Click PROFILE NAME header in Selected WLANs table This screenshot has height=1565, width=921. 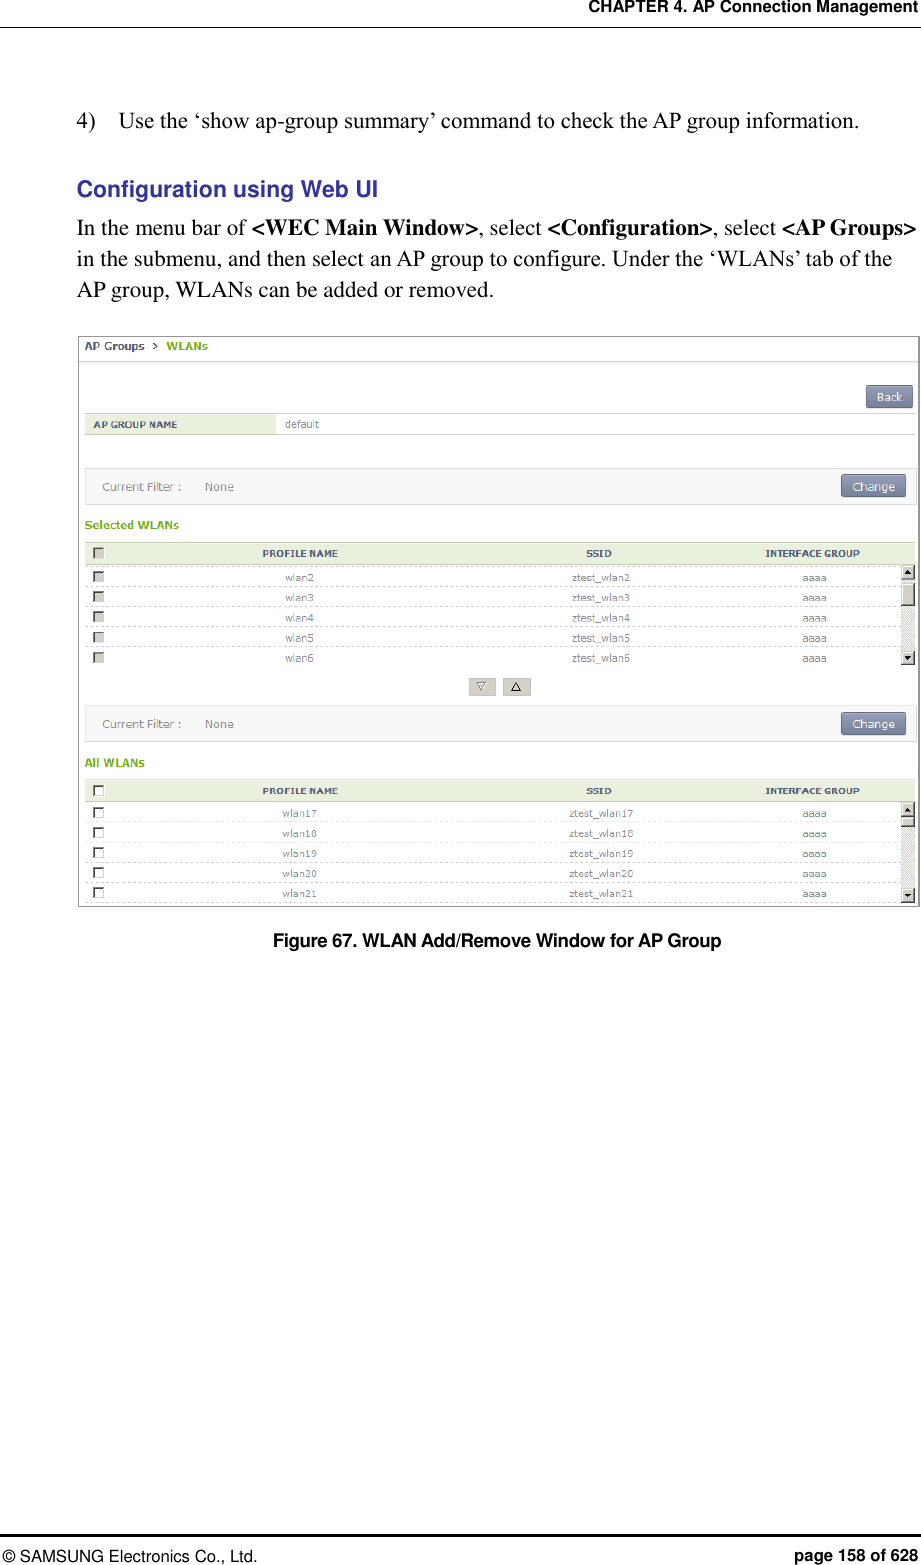300,553
